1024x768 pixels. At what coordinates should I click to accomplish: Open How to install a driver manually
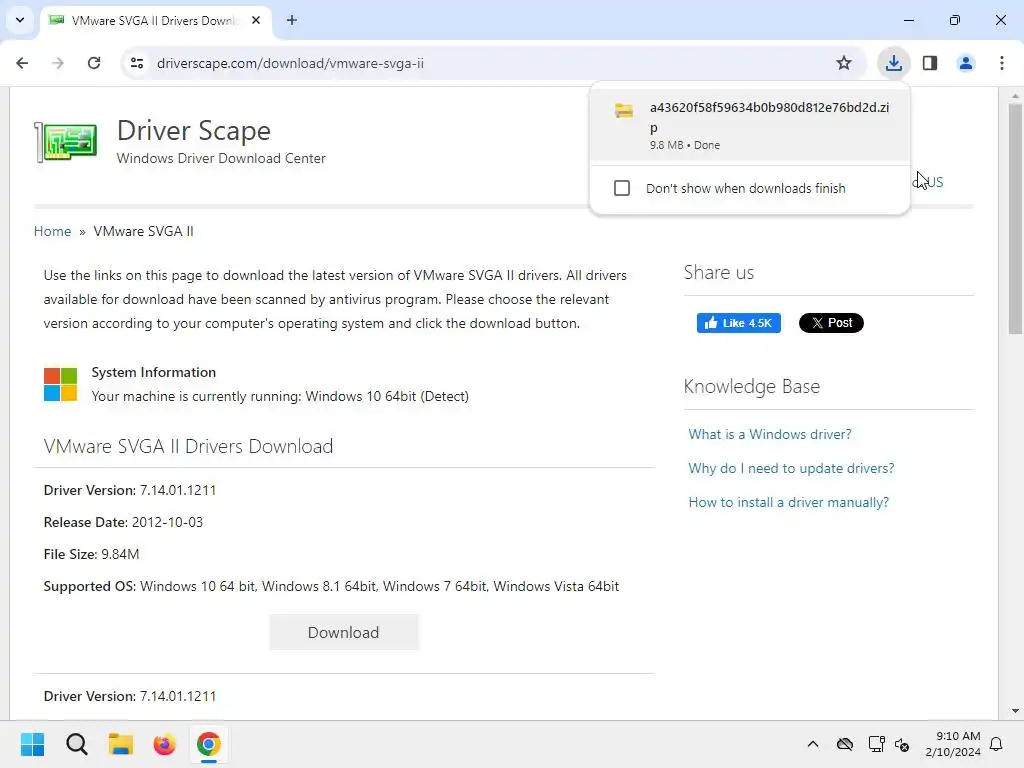click(789, 502)
